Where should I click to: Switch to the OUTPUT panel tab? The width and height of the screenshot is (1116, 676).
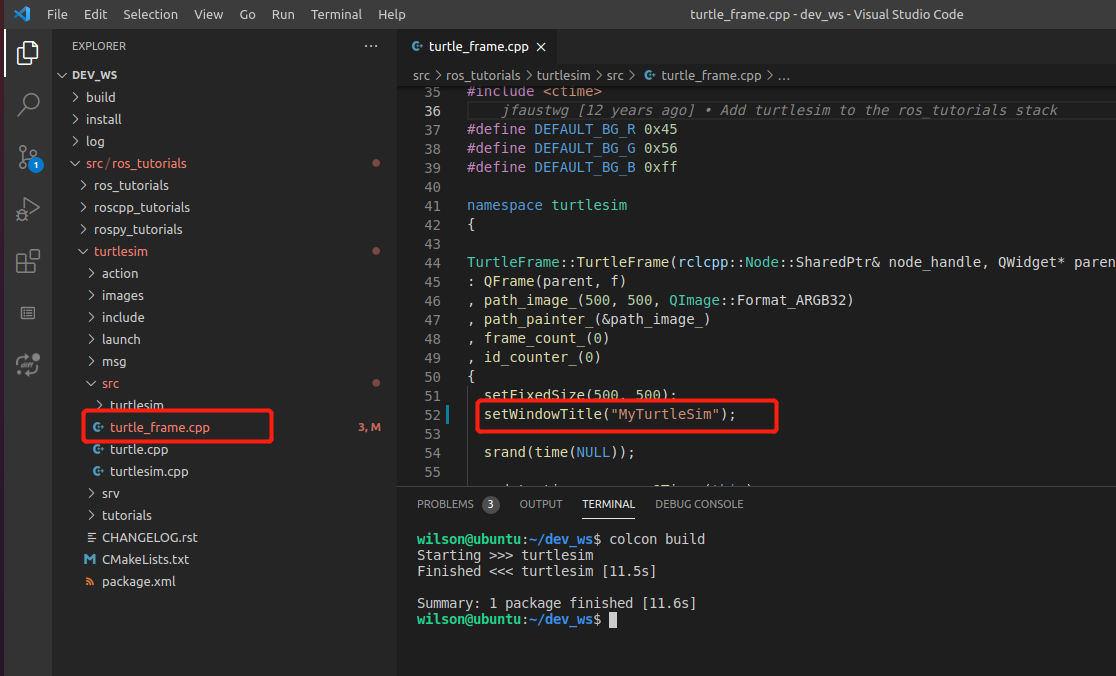coord(541,504)
